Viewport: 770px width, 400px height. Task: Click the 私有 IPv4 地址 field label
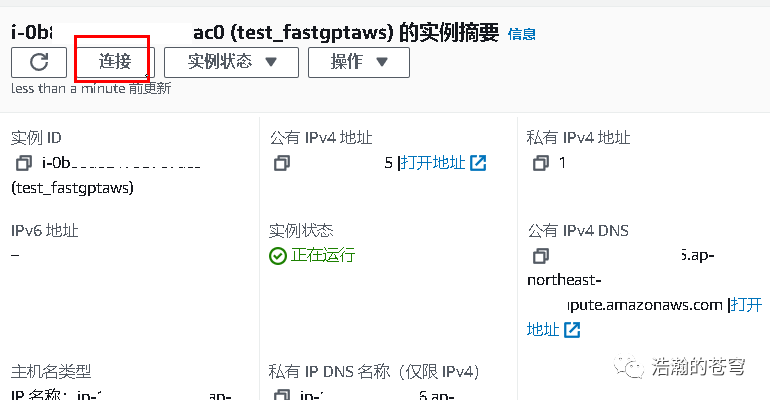coord(579,138)
